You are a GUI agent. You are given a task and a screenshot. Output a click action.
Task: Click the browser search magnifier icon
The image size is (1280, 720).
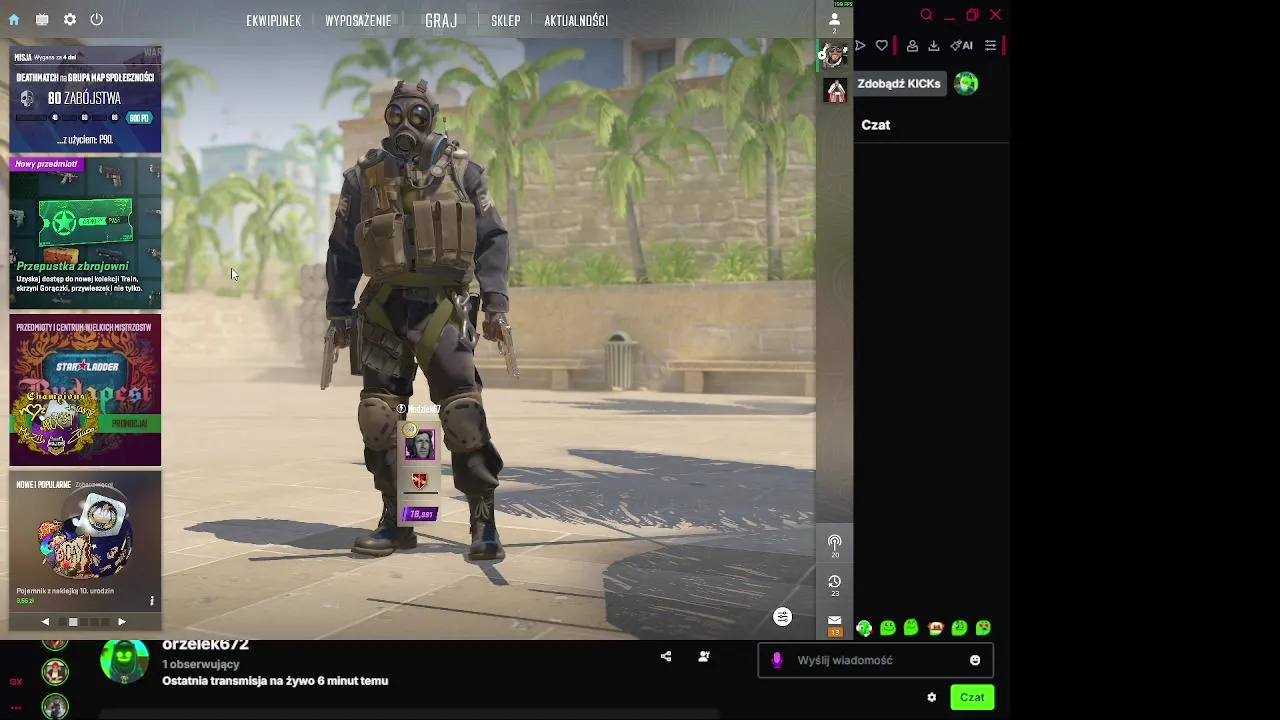point(926,15)
